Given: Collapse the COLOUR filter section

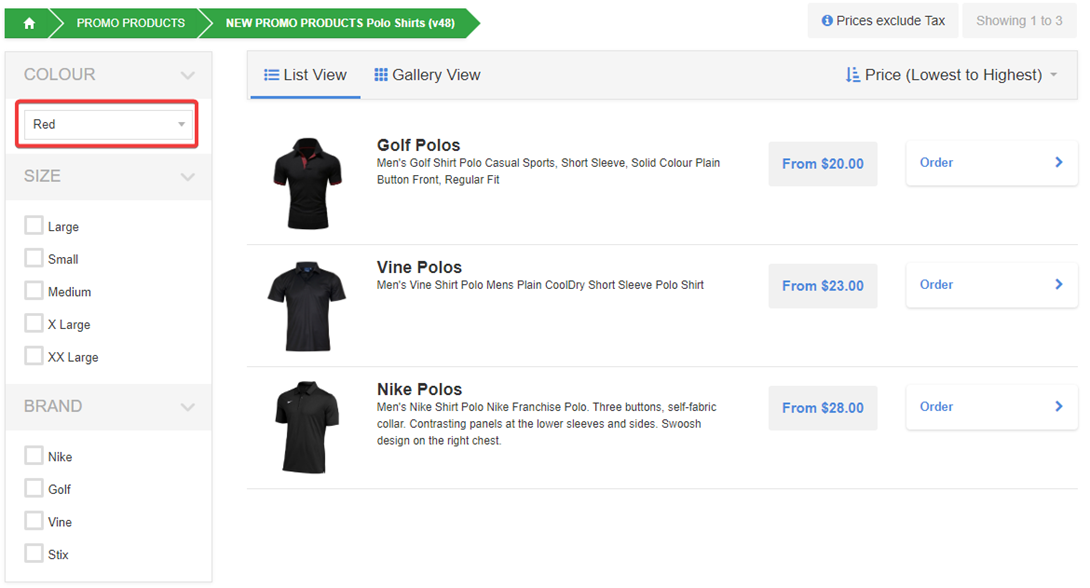Looking at the screenshot, I should point(187,75).
